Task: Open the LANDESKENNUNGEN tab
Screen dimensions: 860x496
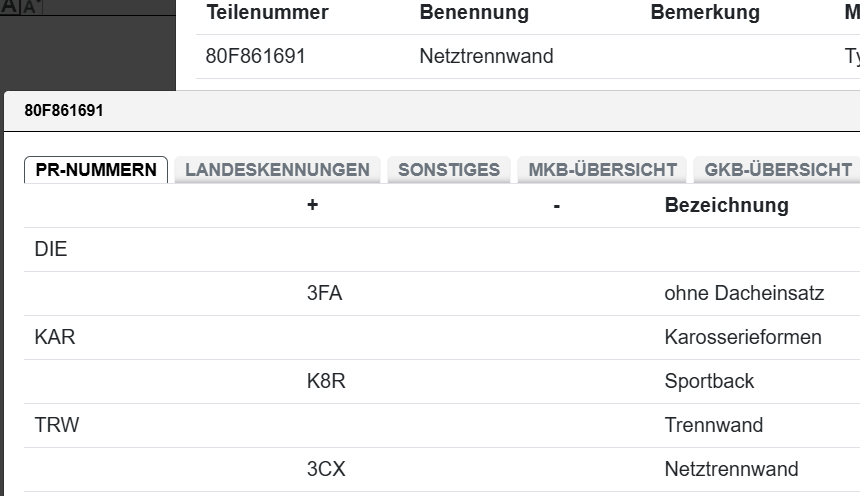Action: 277,170
